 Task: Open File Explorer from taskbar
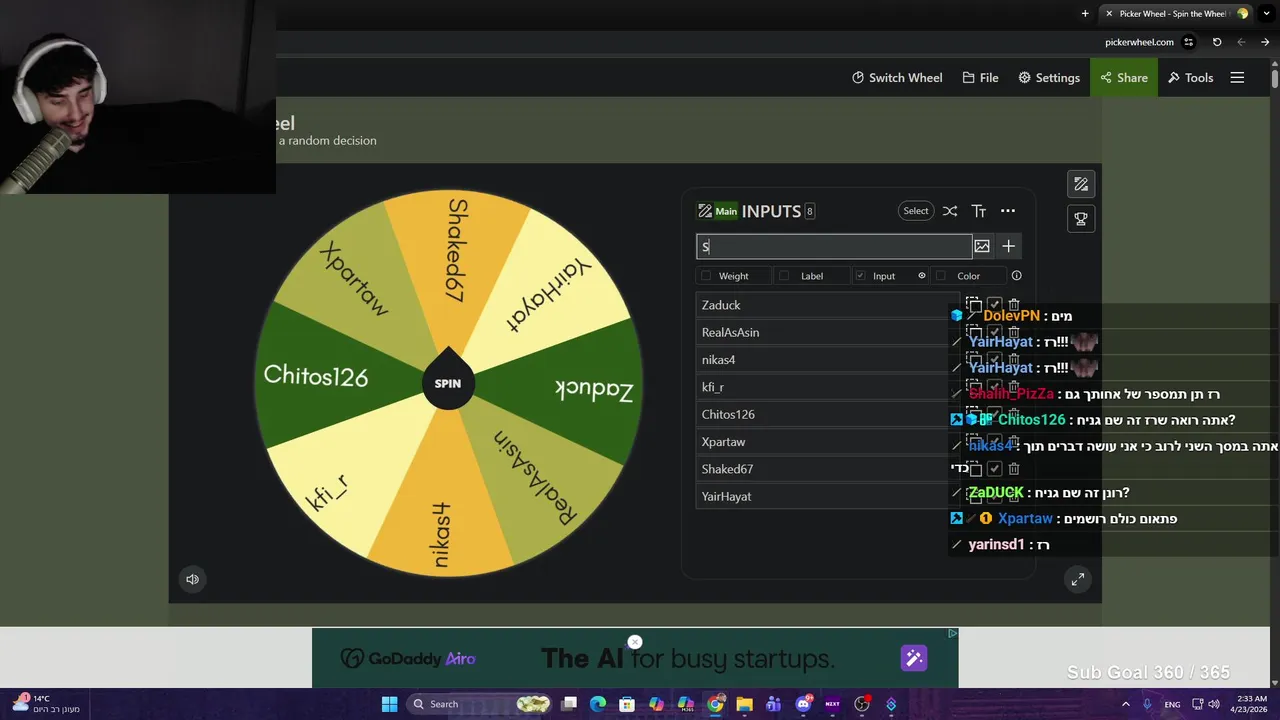click(x=744, y=704)
